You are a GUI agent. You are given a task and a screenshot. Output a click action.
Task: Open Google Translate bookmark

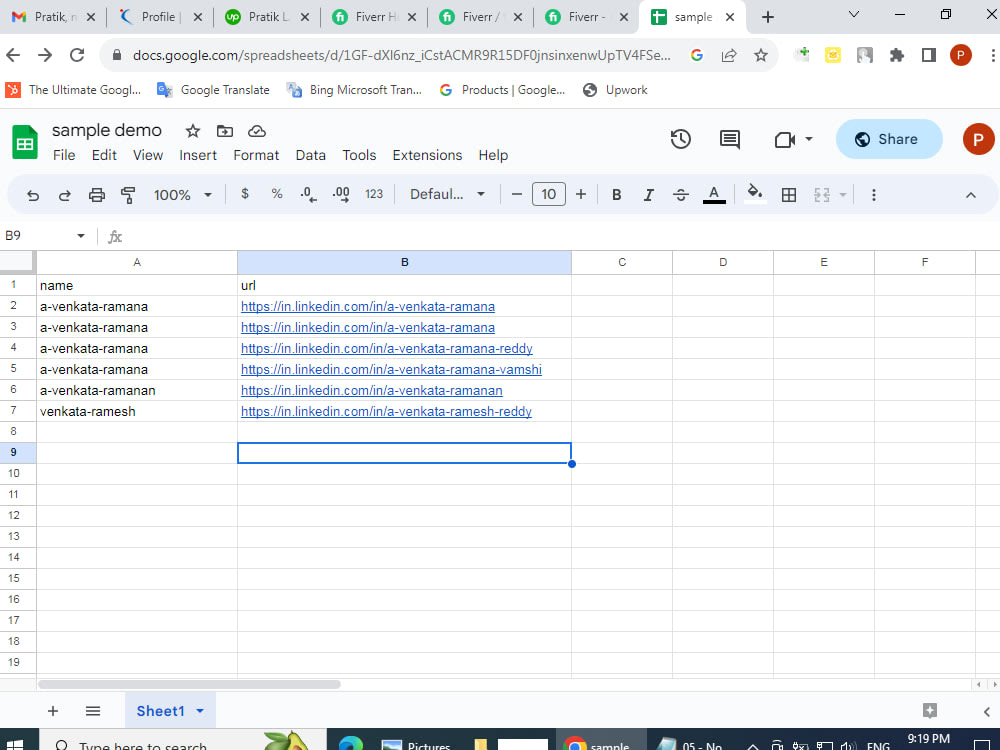pyautogui.click(x=213, y=90)
